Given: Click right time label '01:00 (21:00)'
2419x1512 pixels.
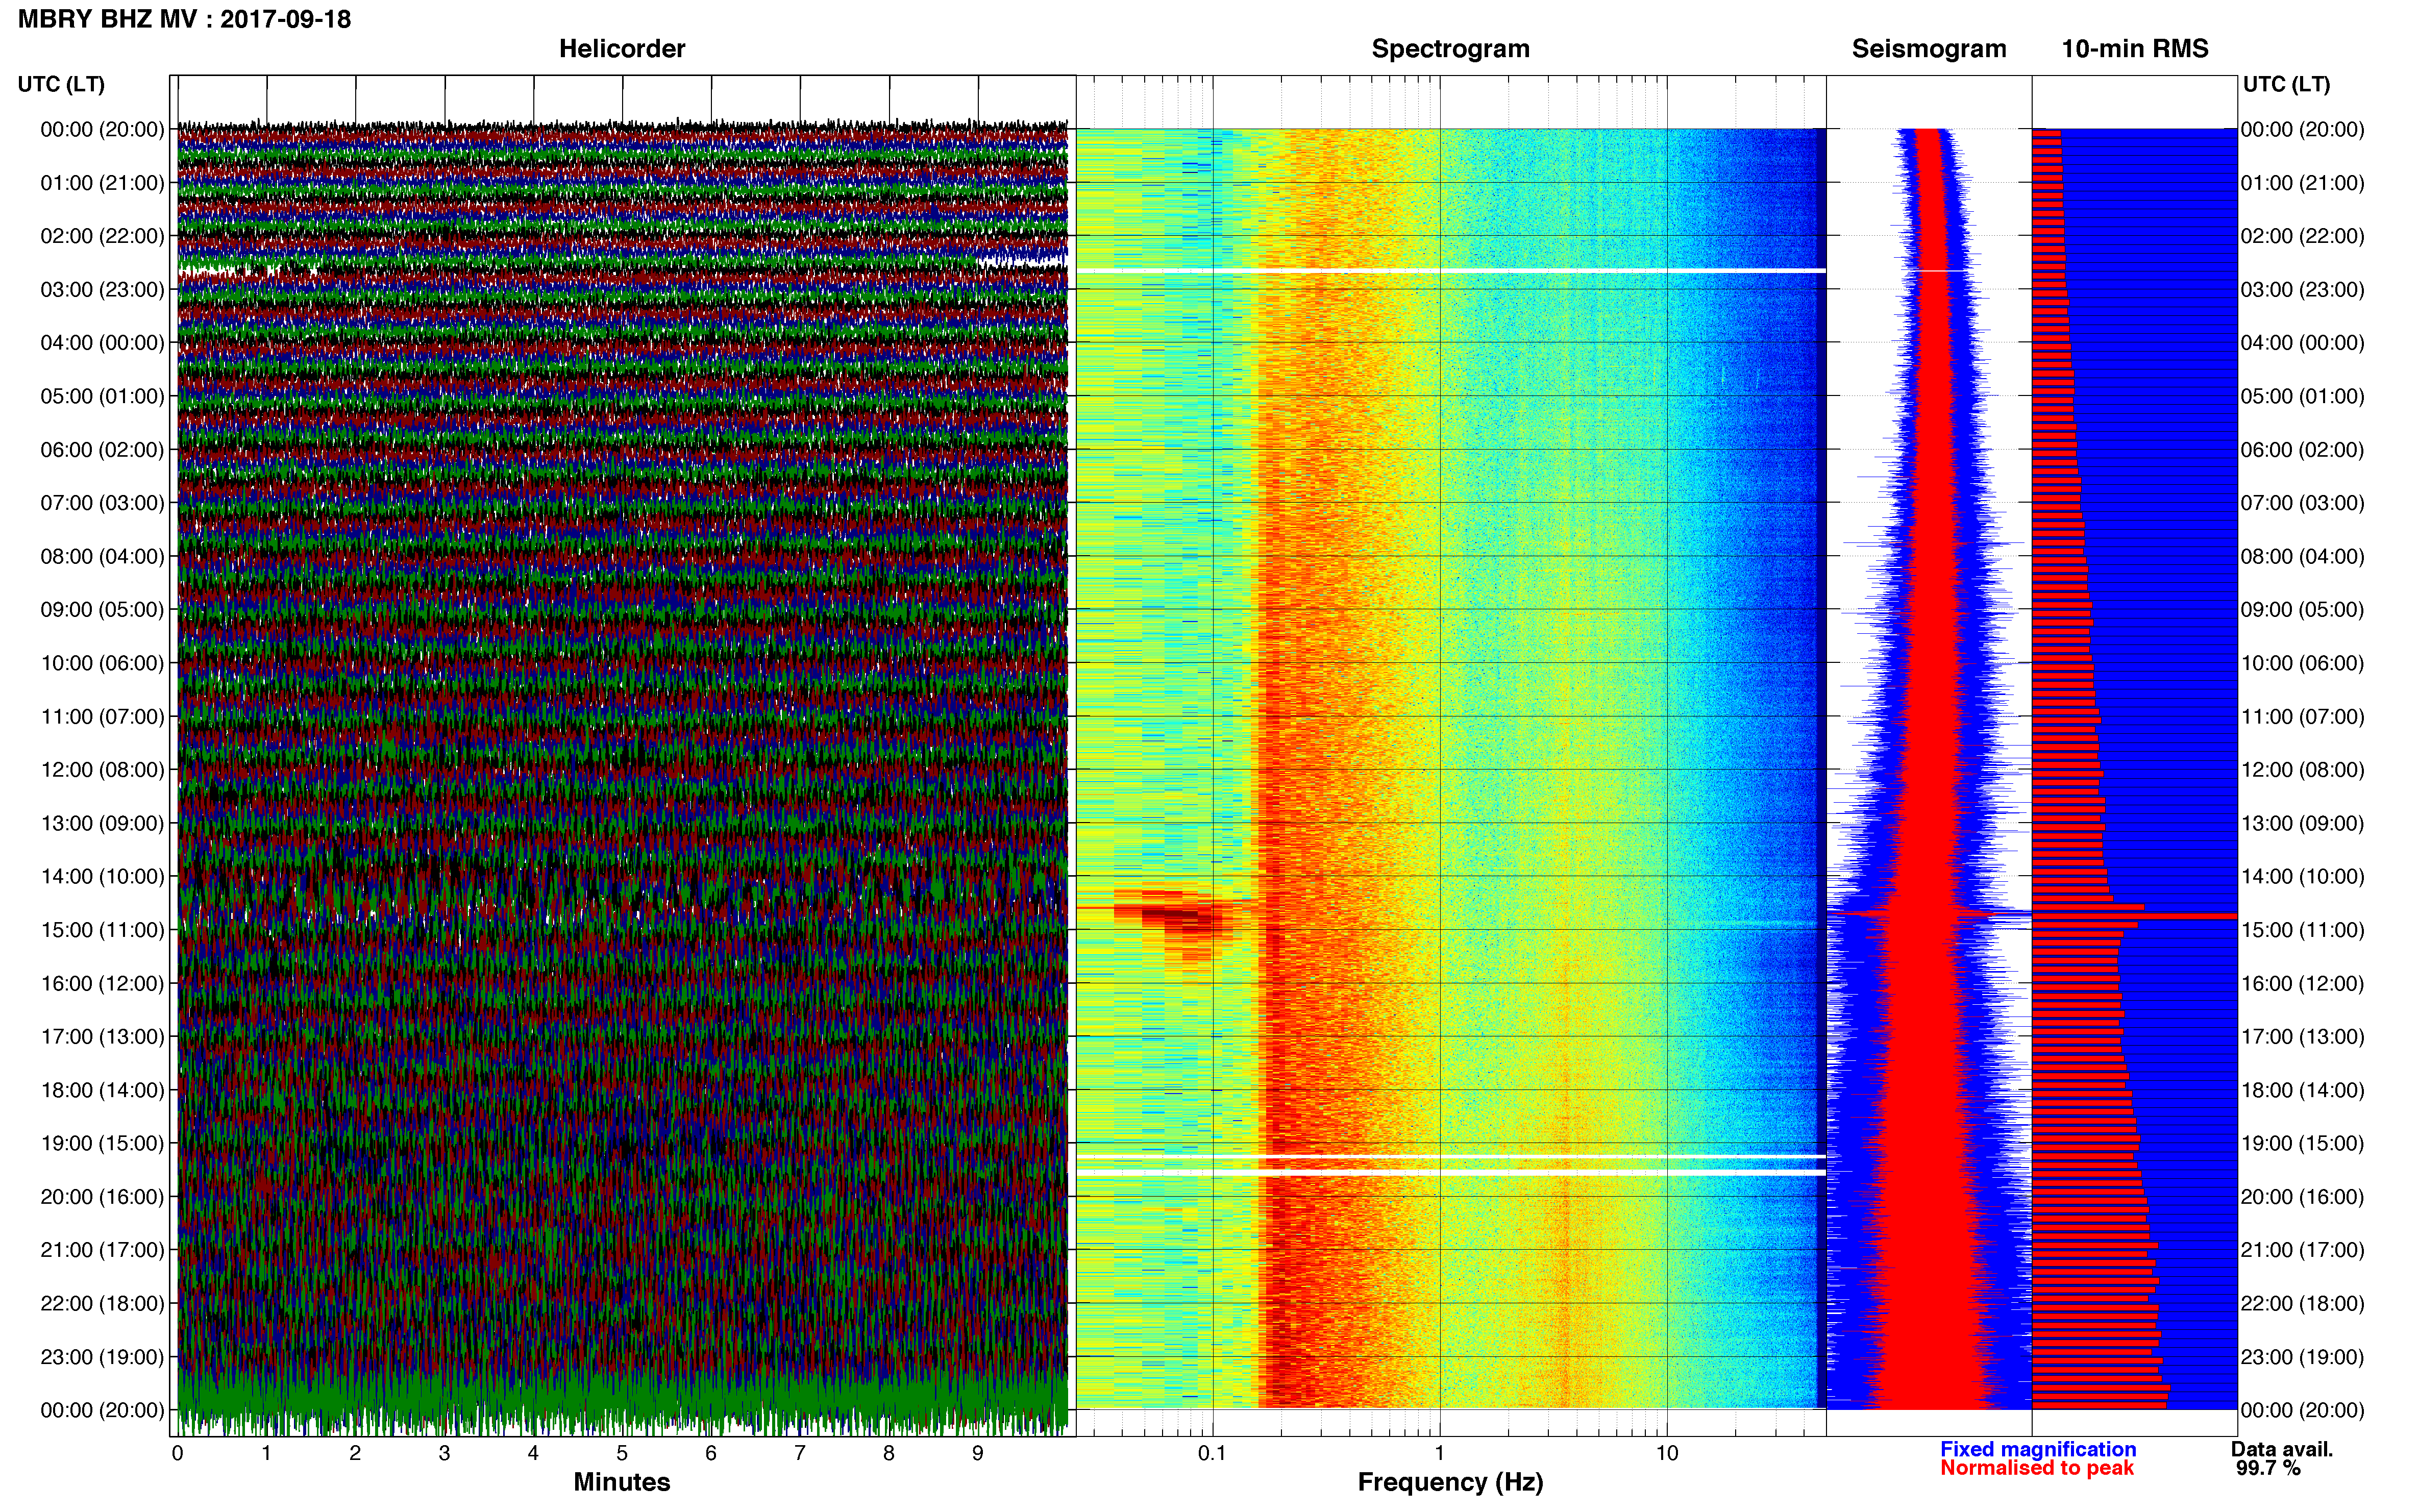Looking at the screenshot, I should (2302, 183).
